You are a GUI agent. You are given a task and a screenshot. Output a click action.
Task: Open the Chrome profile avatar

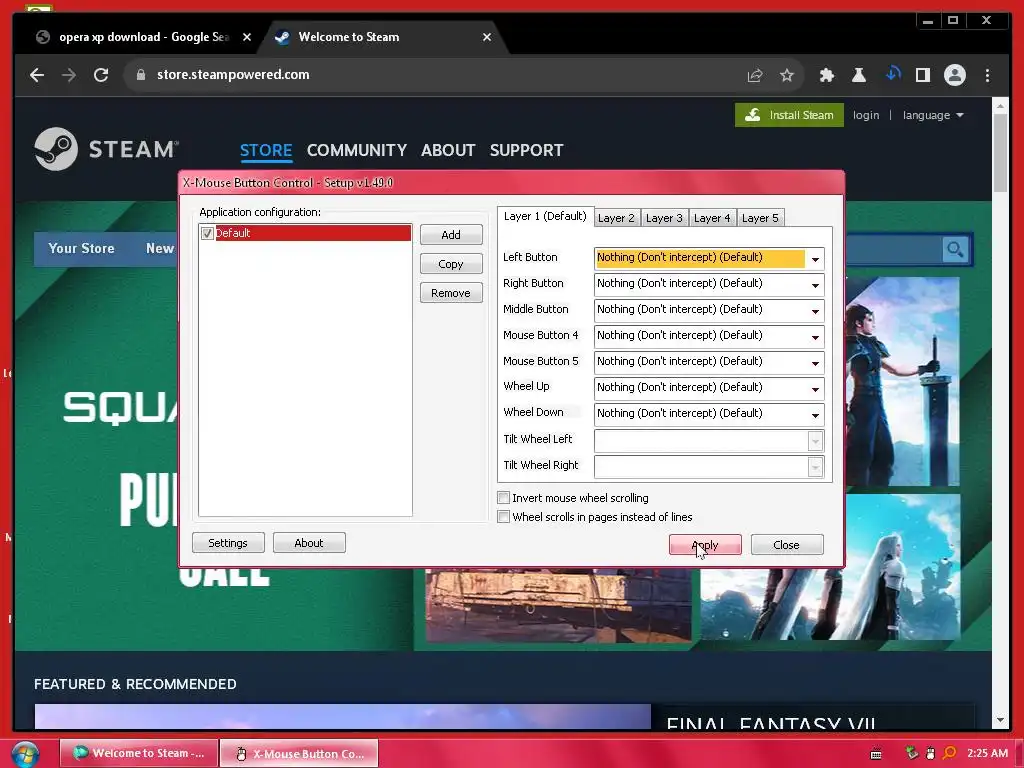[955, 75]
